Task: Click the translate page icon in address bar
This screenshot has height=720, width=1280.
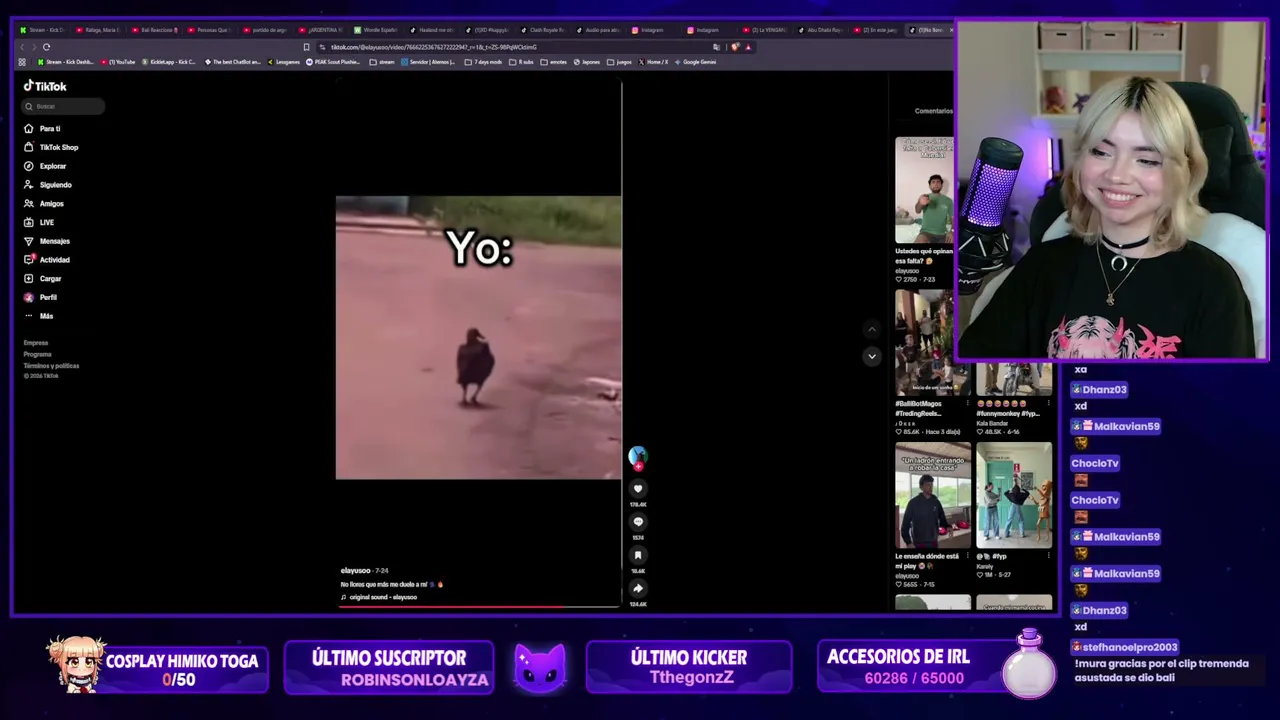Action: (x=716, y=47)
